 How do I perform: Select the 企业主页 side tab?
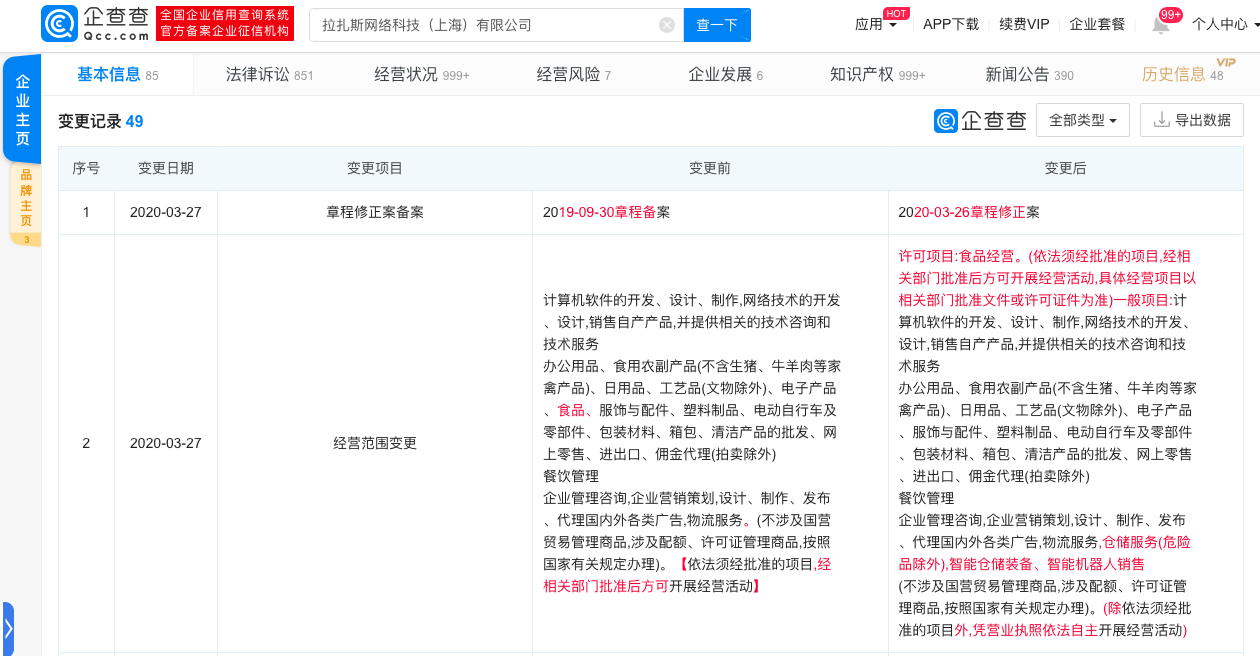tap(22, 110)
